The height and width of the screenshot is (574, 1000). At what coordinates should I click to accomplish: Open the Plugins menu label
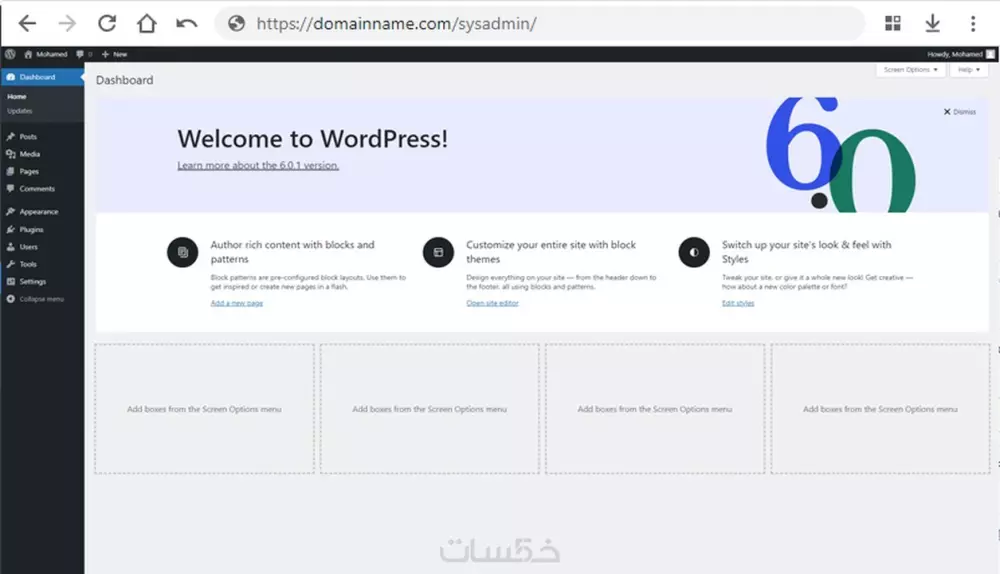pos(31,230)
